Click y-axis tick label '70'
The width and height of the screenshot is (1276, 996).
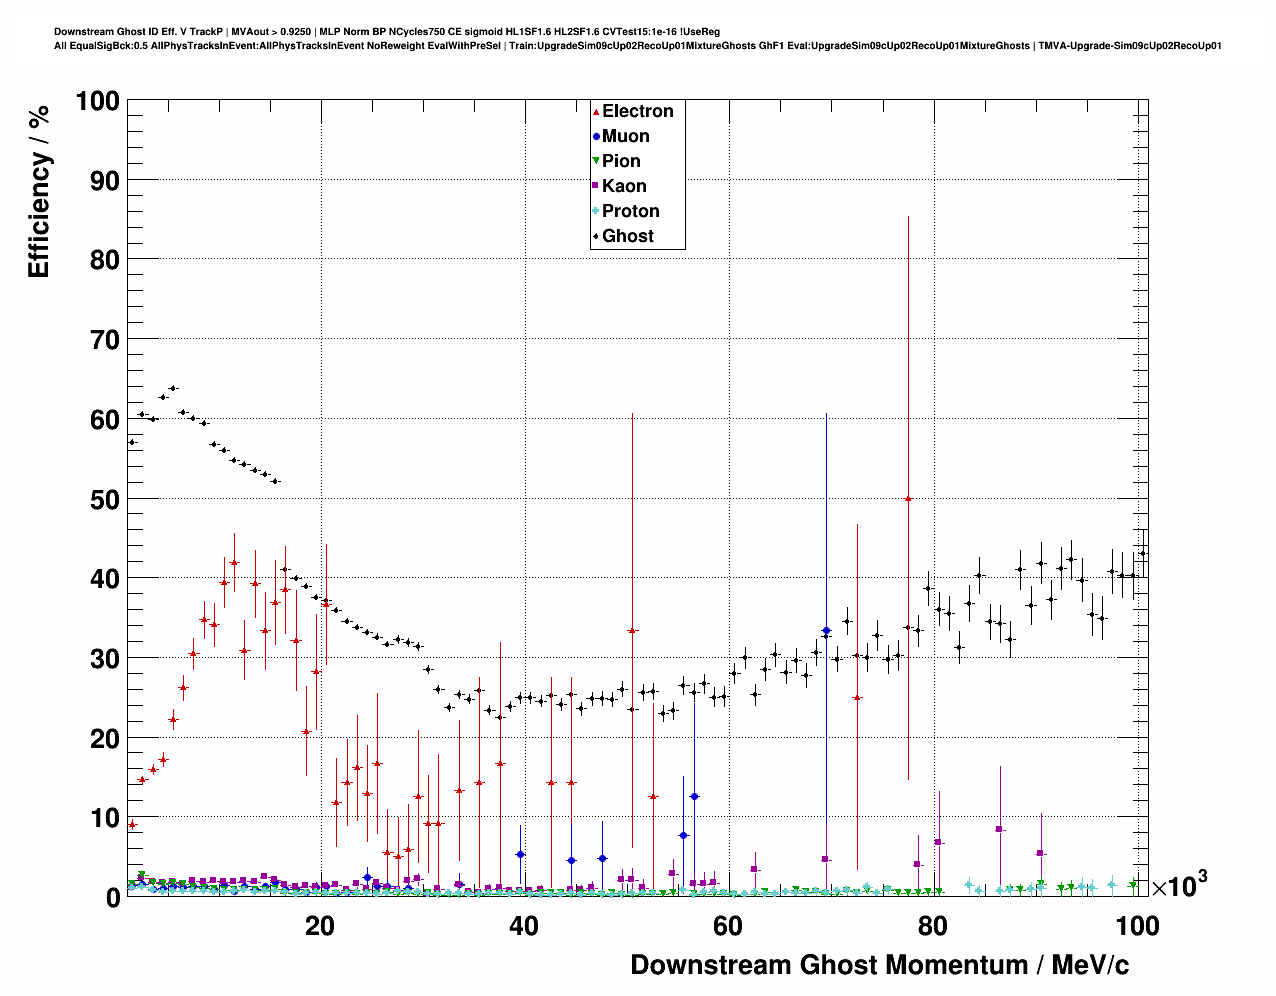pyautogui.click(x=105, y=339)
